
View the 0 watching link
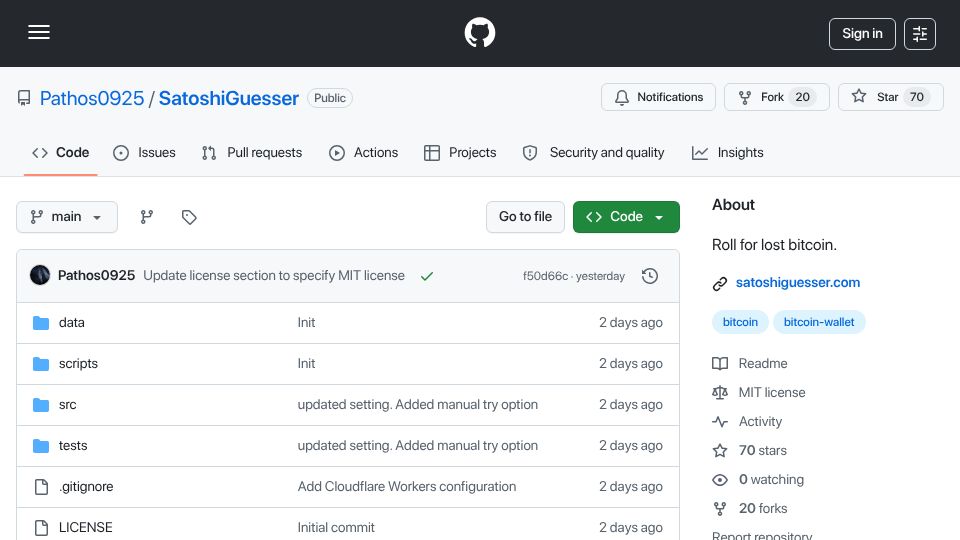[x=771, y=479]
